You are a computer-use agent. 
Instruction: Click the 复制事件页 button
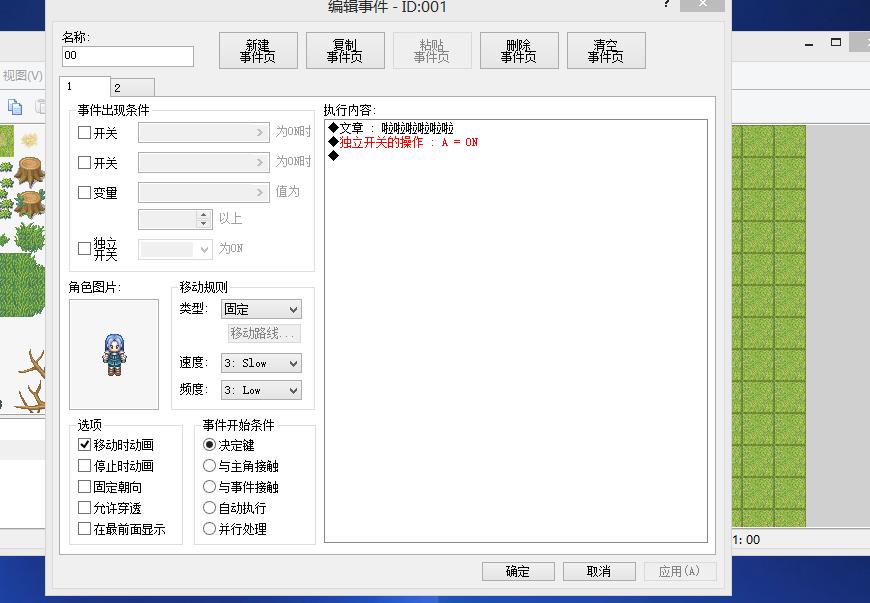click(x=345, y=50)
